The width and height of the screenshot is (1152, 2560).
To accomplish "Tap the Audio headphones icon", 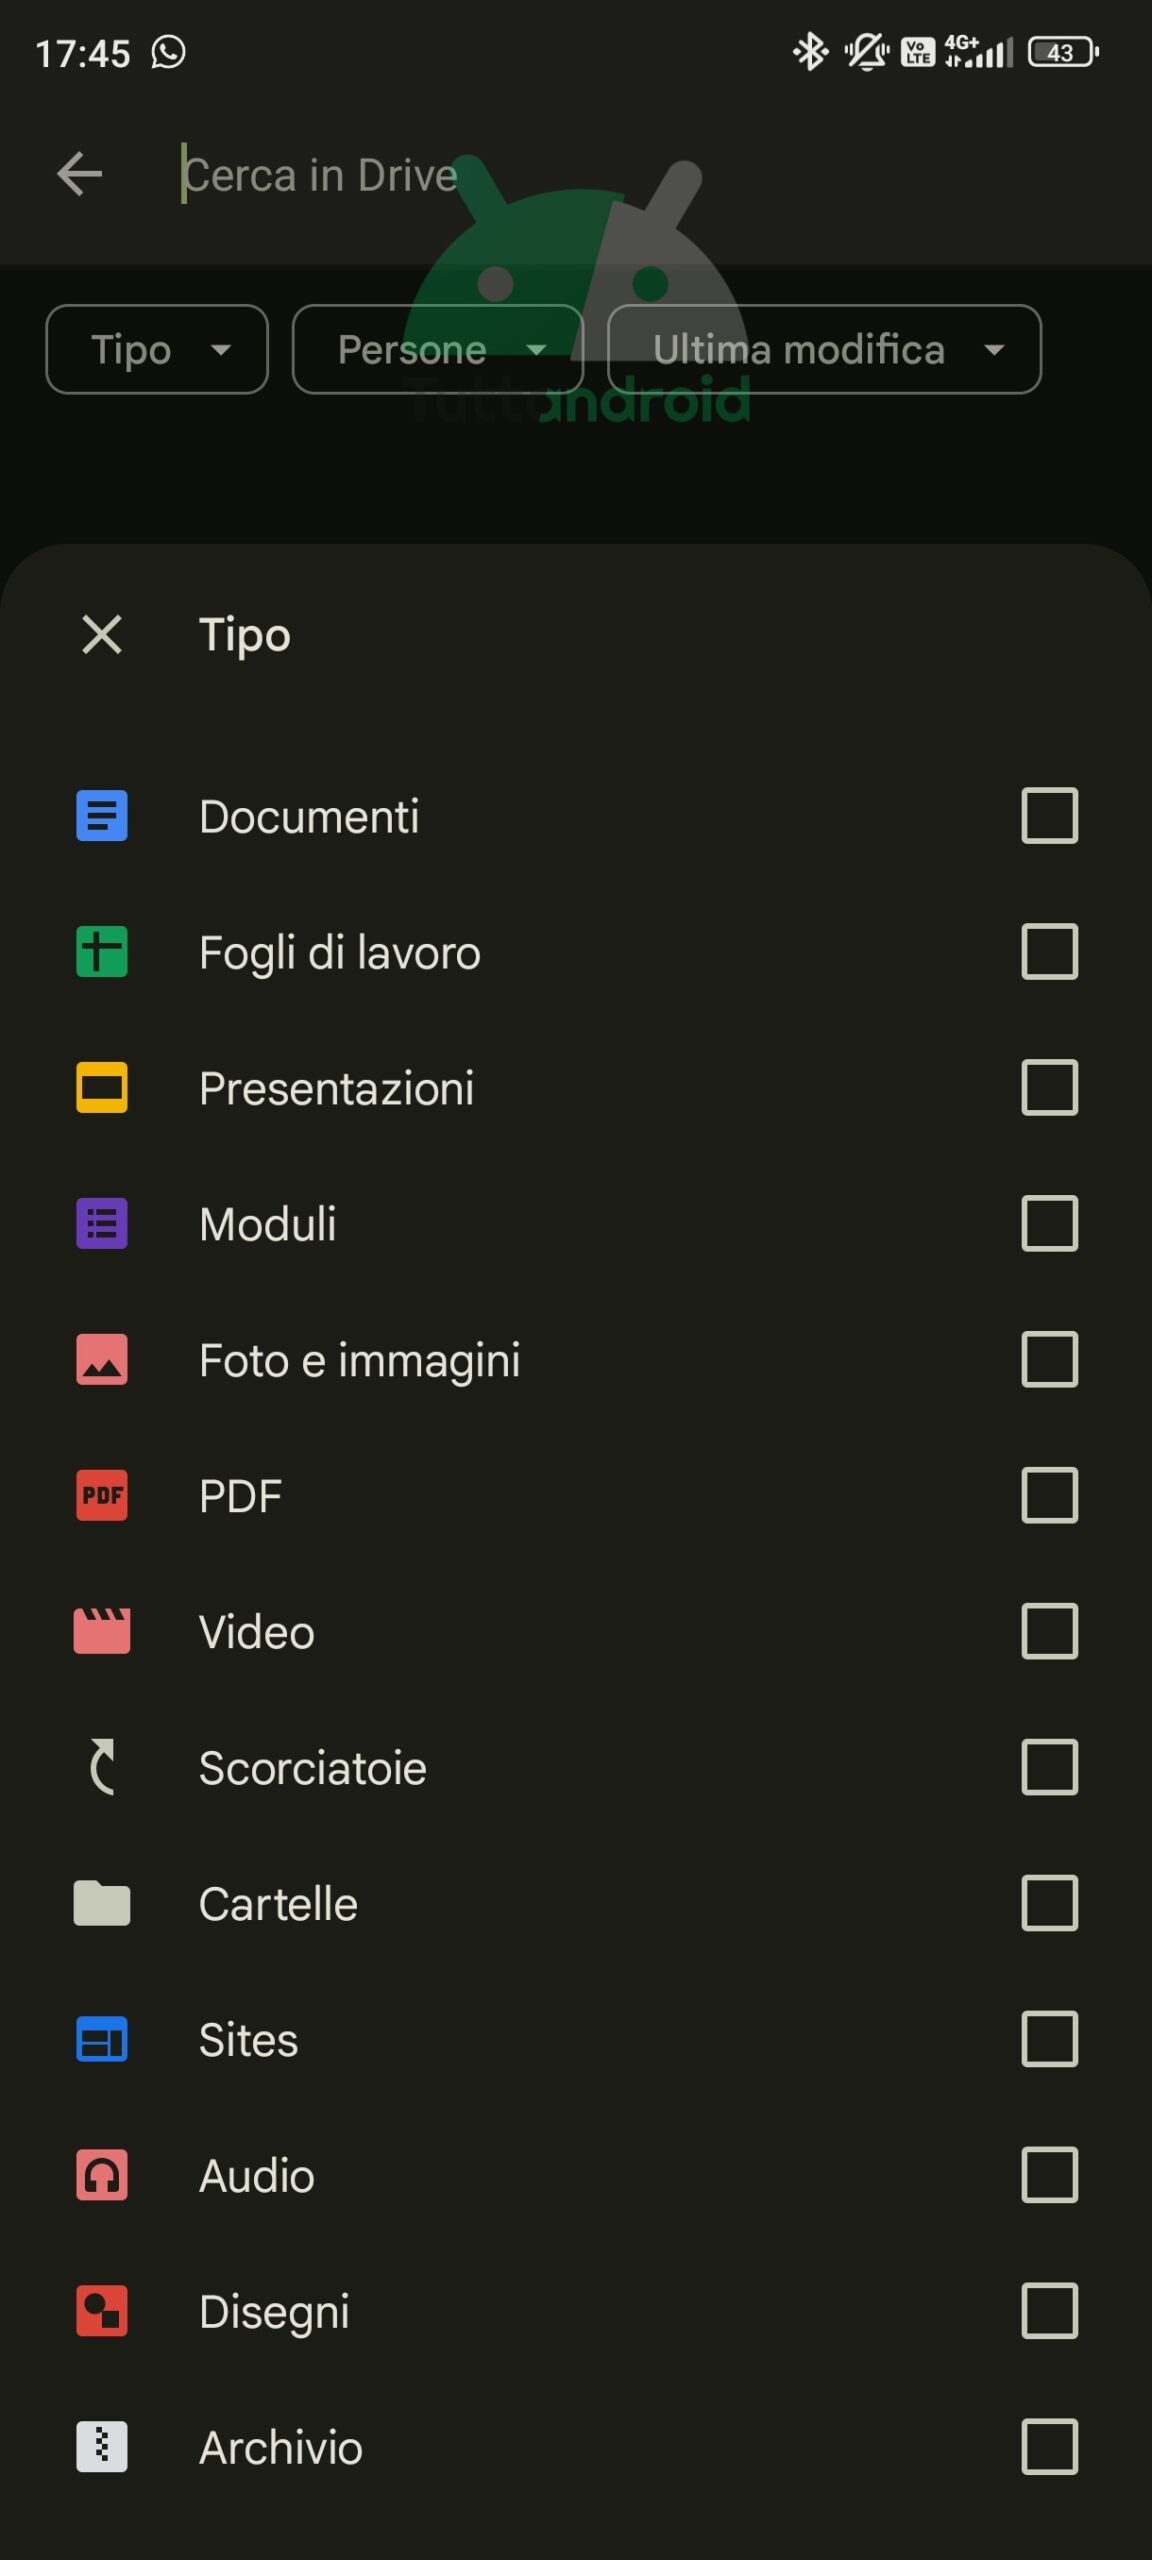I will 102,2175.
